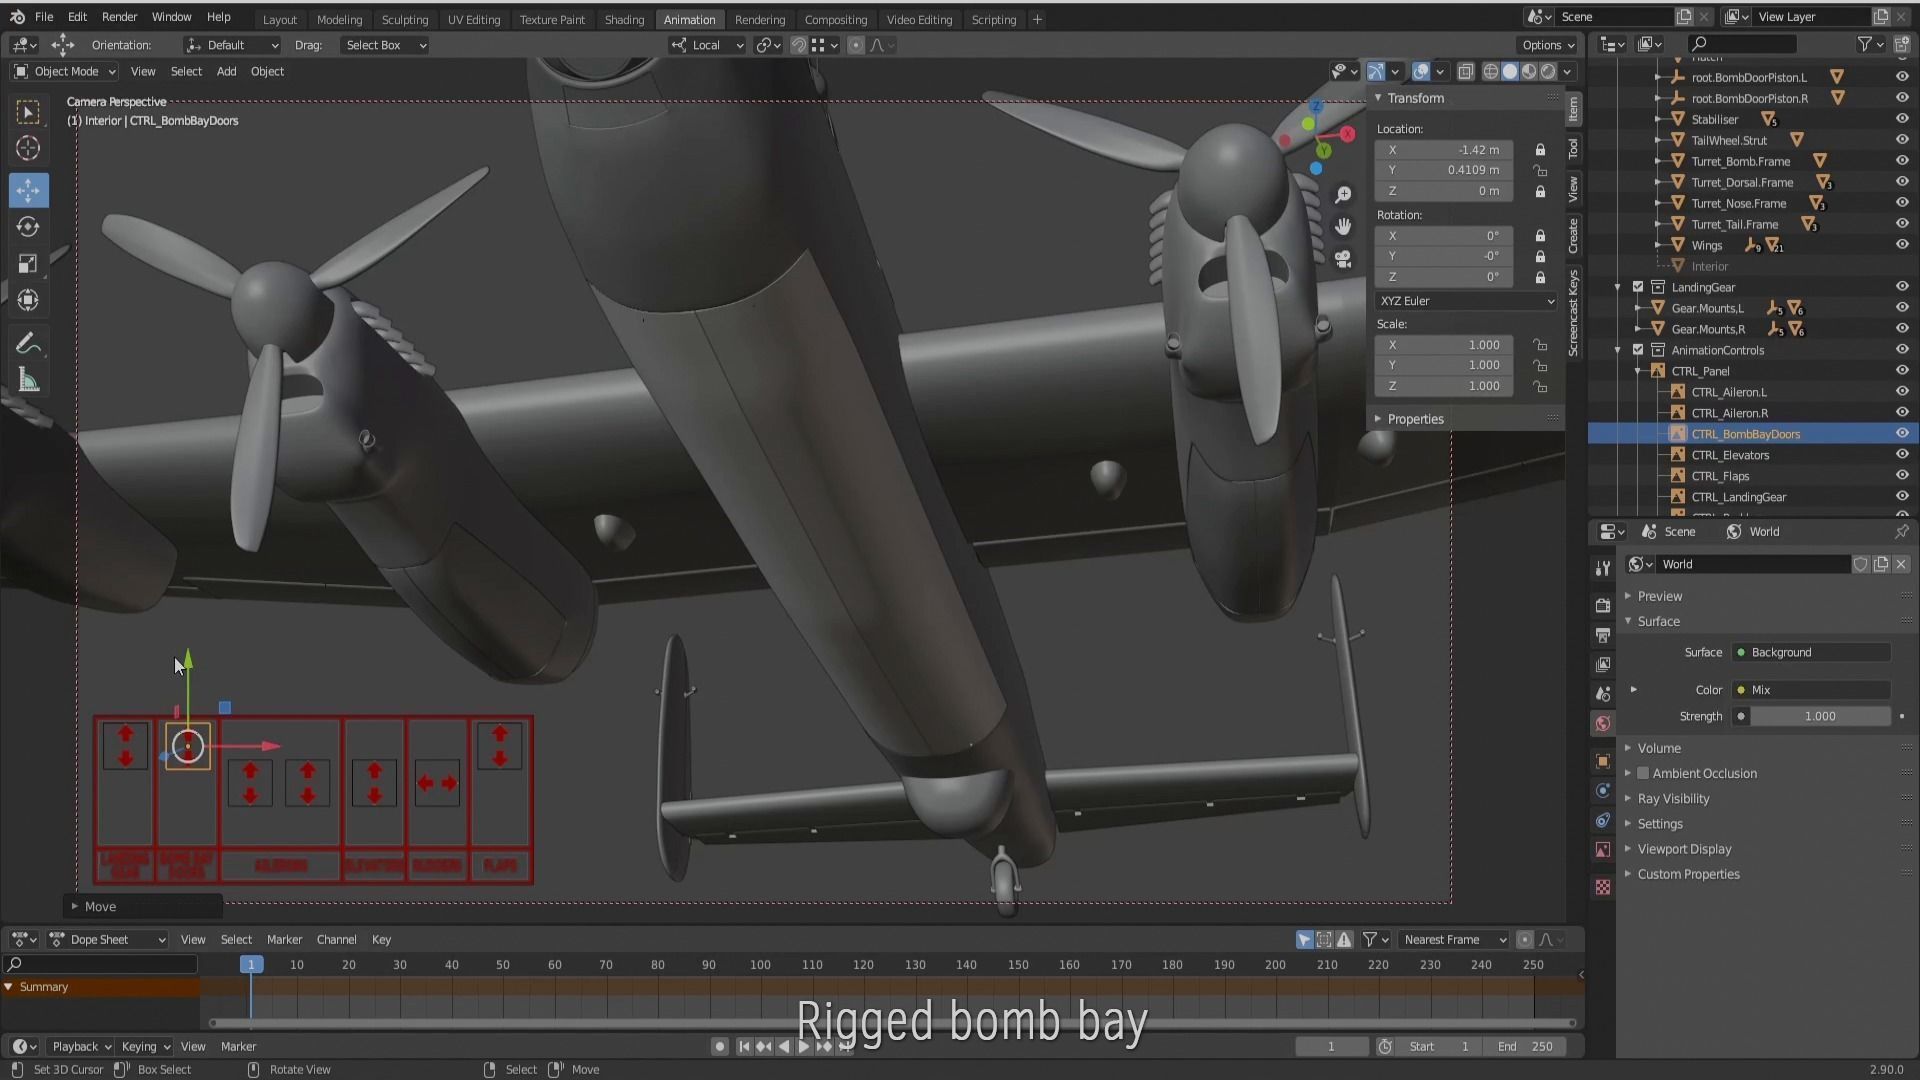Viewport: 1920px width, 1080px height.
Task: Click the Options button in header
Action: coord(1547,45)
